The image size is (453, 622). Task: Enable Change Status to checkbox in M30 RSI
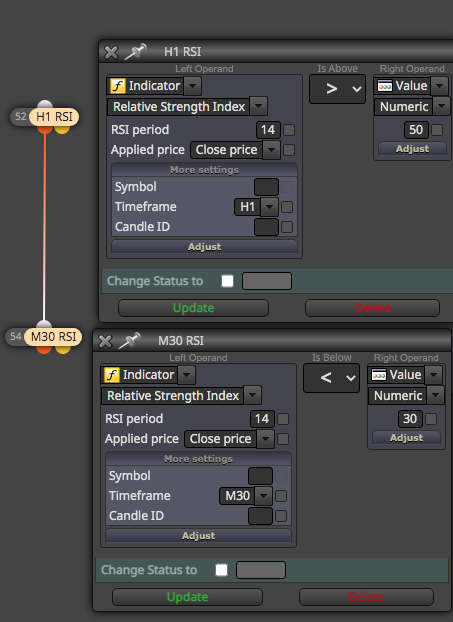[221, 570]
